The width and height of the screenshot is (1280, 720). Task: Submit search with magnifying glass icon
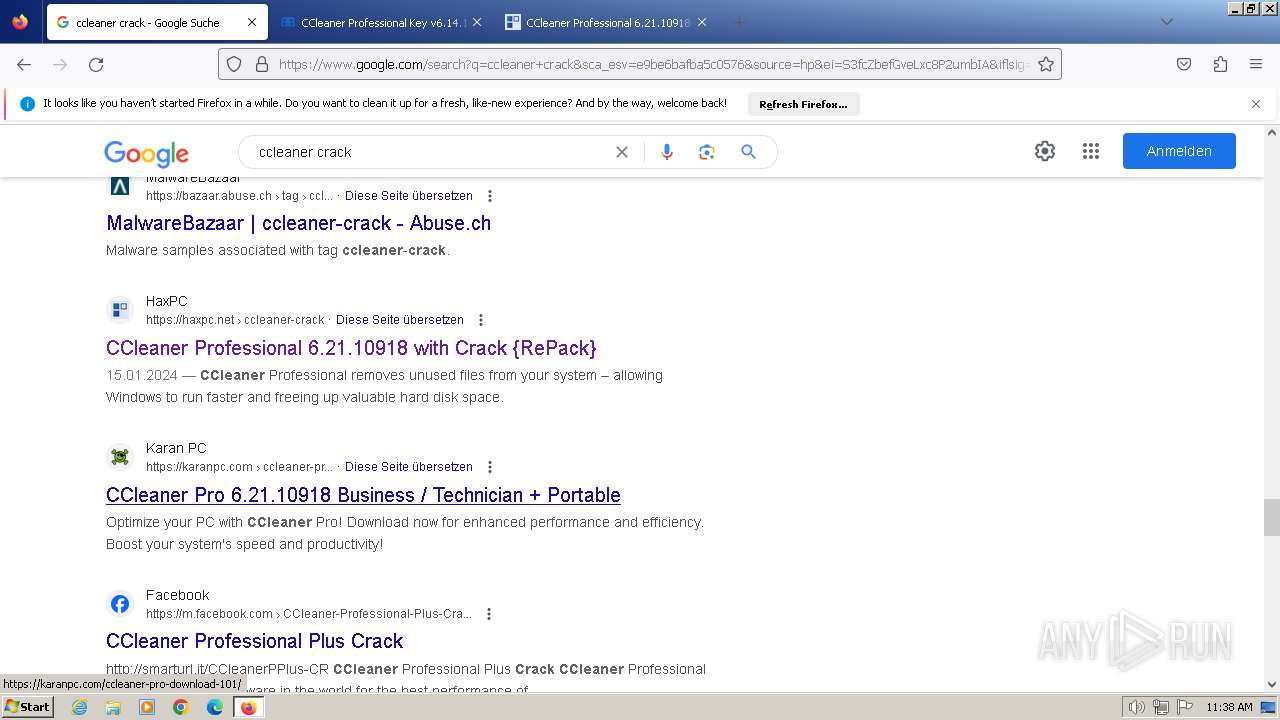[748, 152]
